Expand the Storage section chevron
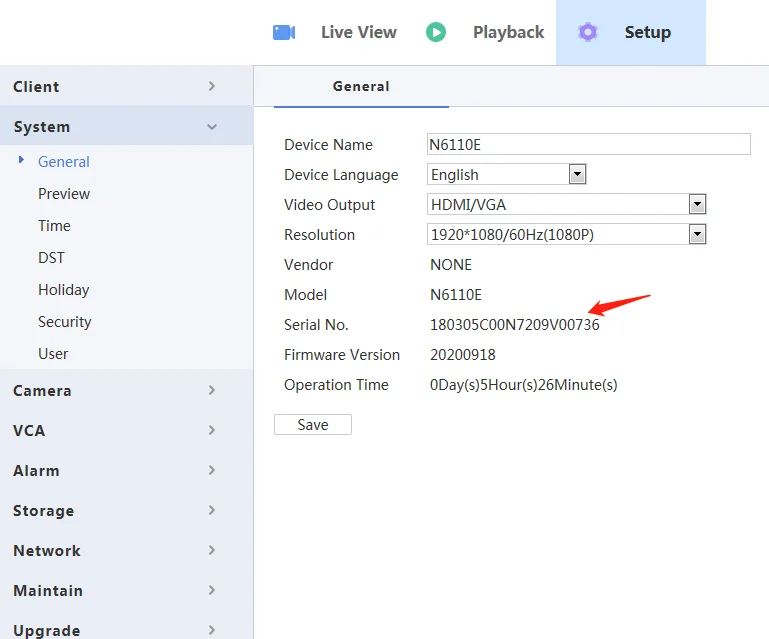The height and width of the screenshot is (639, 769). [212, 510]
